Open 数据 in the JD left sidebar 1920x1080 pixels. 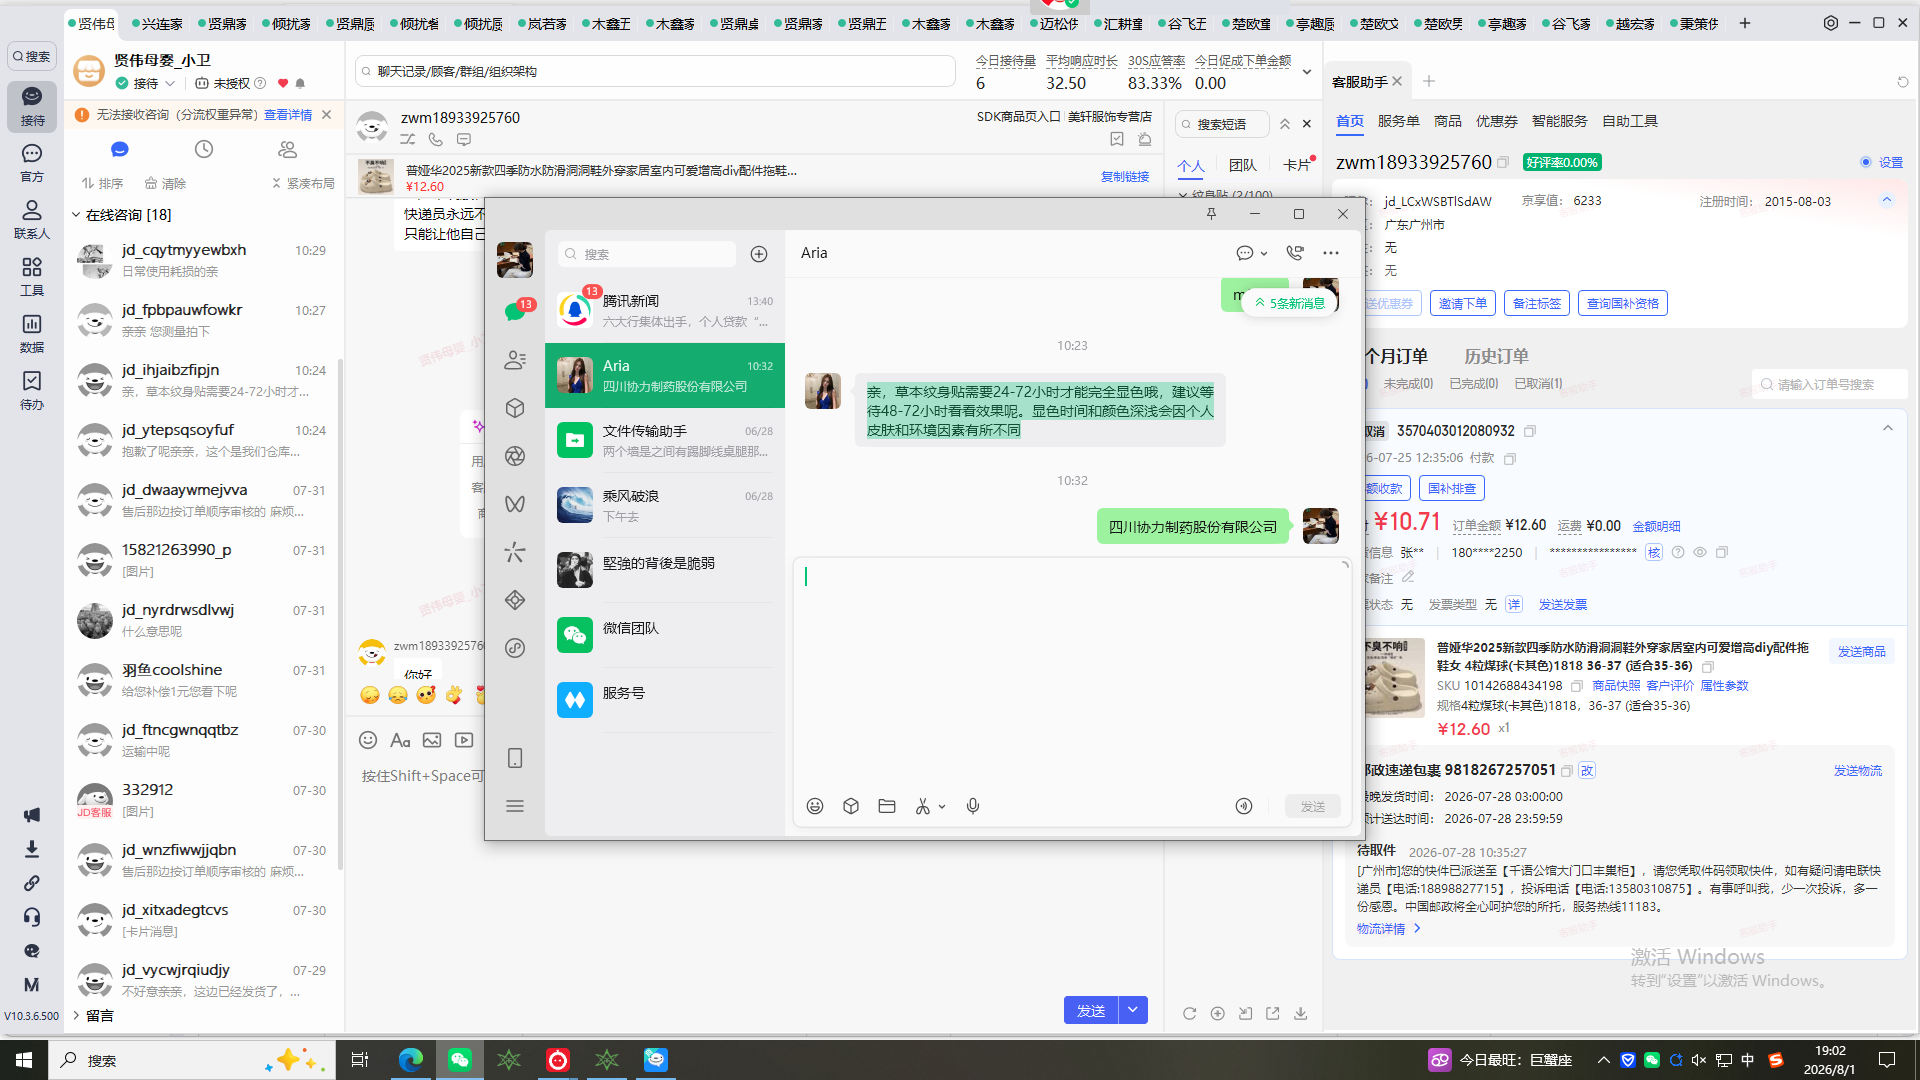[32, 334]
